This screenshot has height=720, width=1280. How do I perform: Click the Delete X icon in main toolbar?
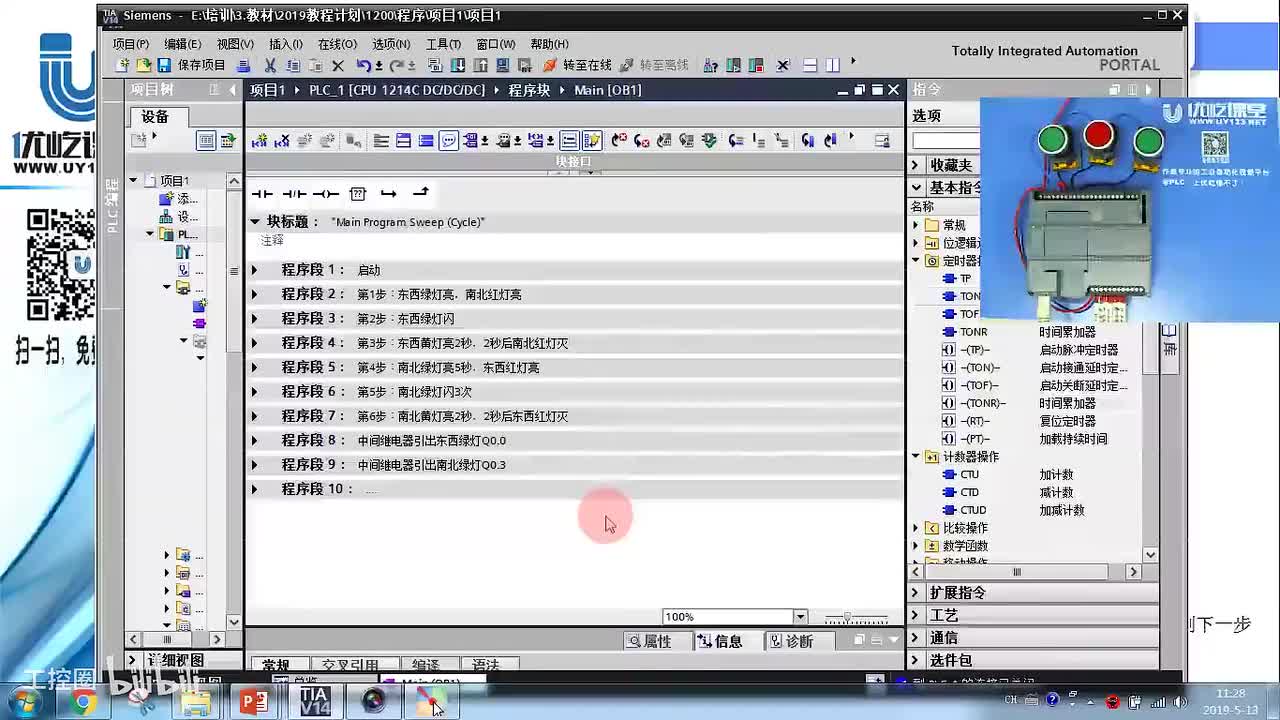[x=338, y=65]
